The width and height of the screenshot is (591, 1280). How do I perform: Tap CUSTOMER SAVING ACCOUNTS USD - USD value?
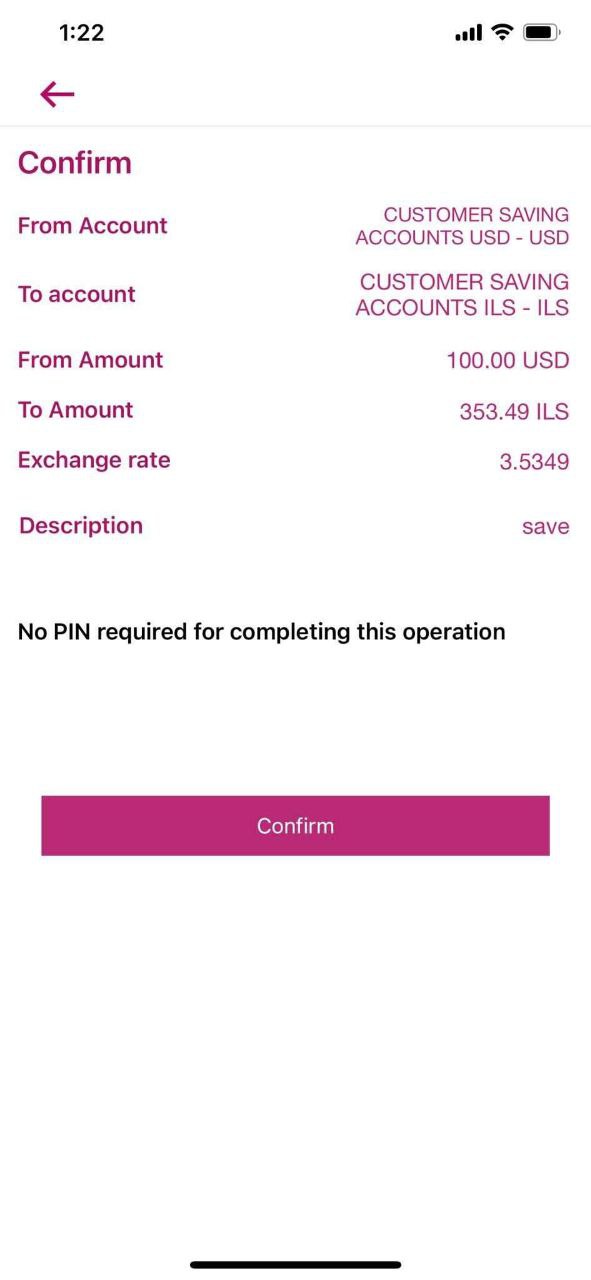tap(462, 226)
